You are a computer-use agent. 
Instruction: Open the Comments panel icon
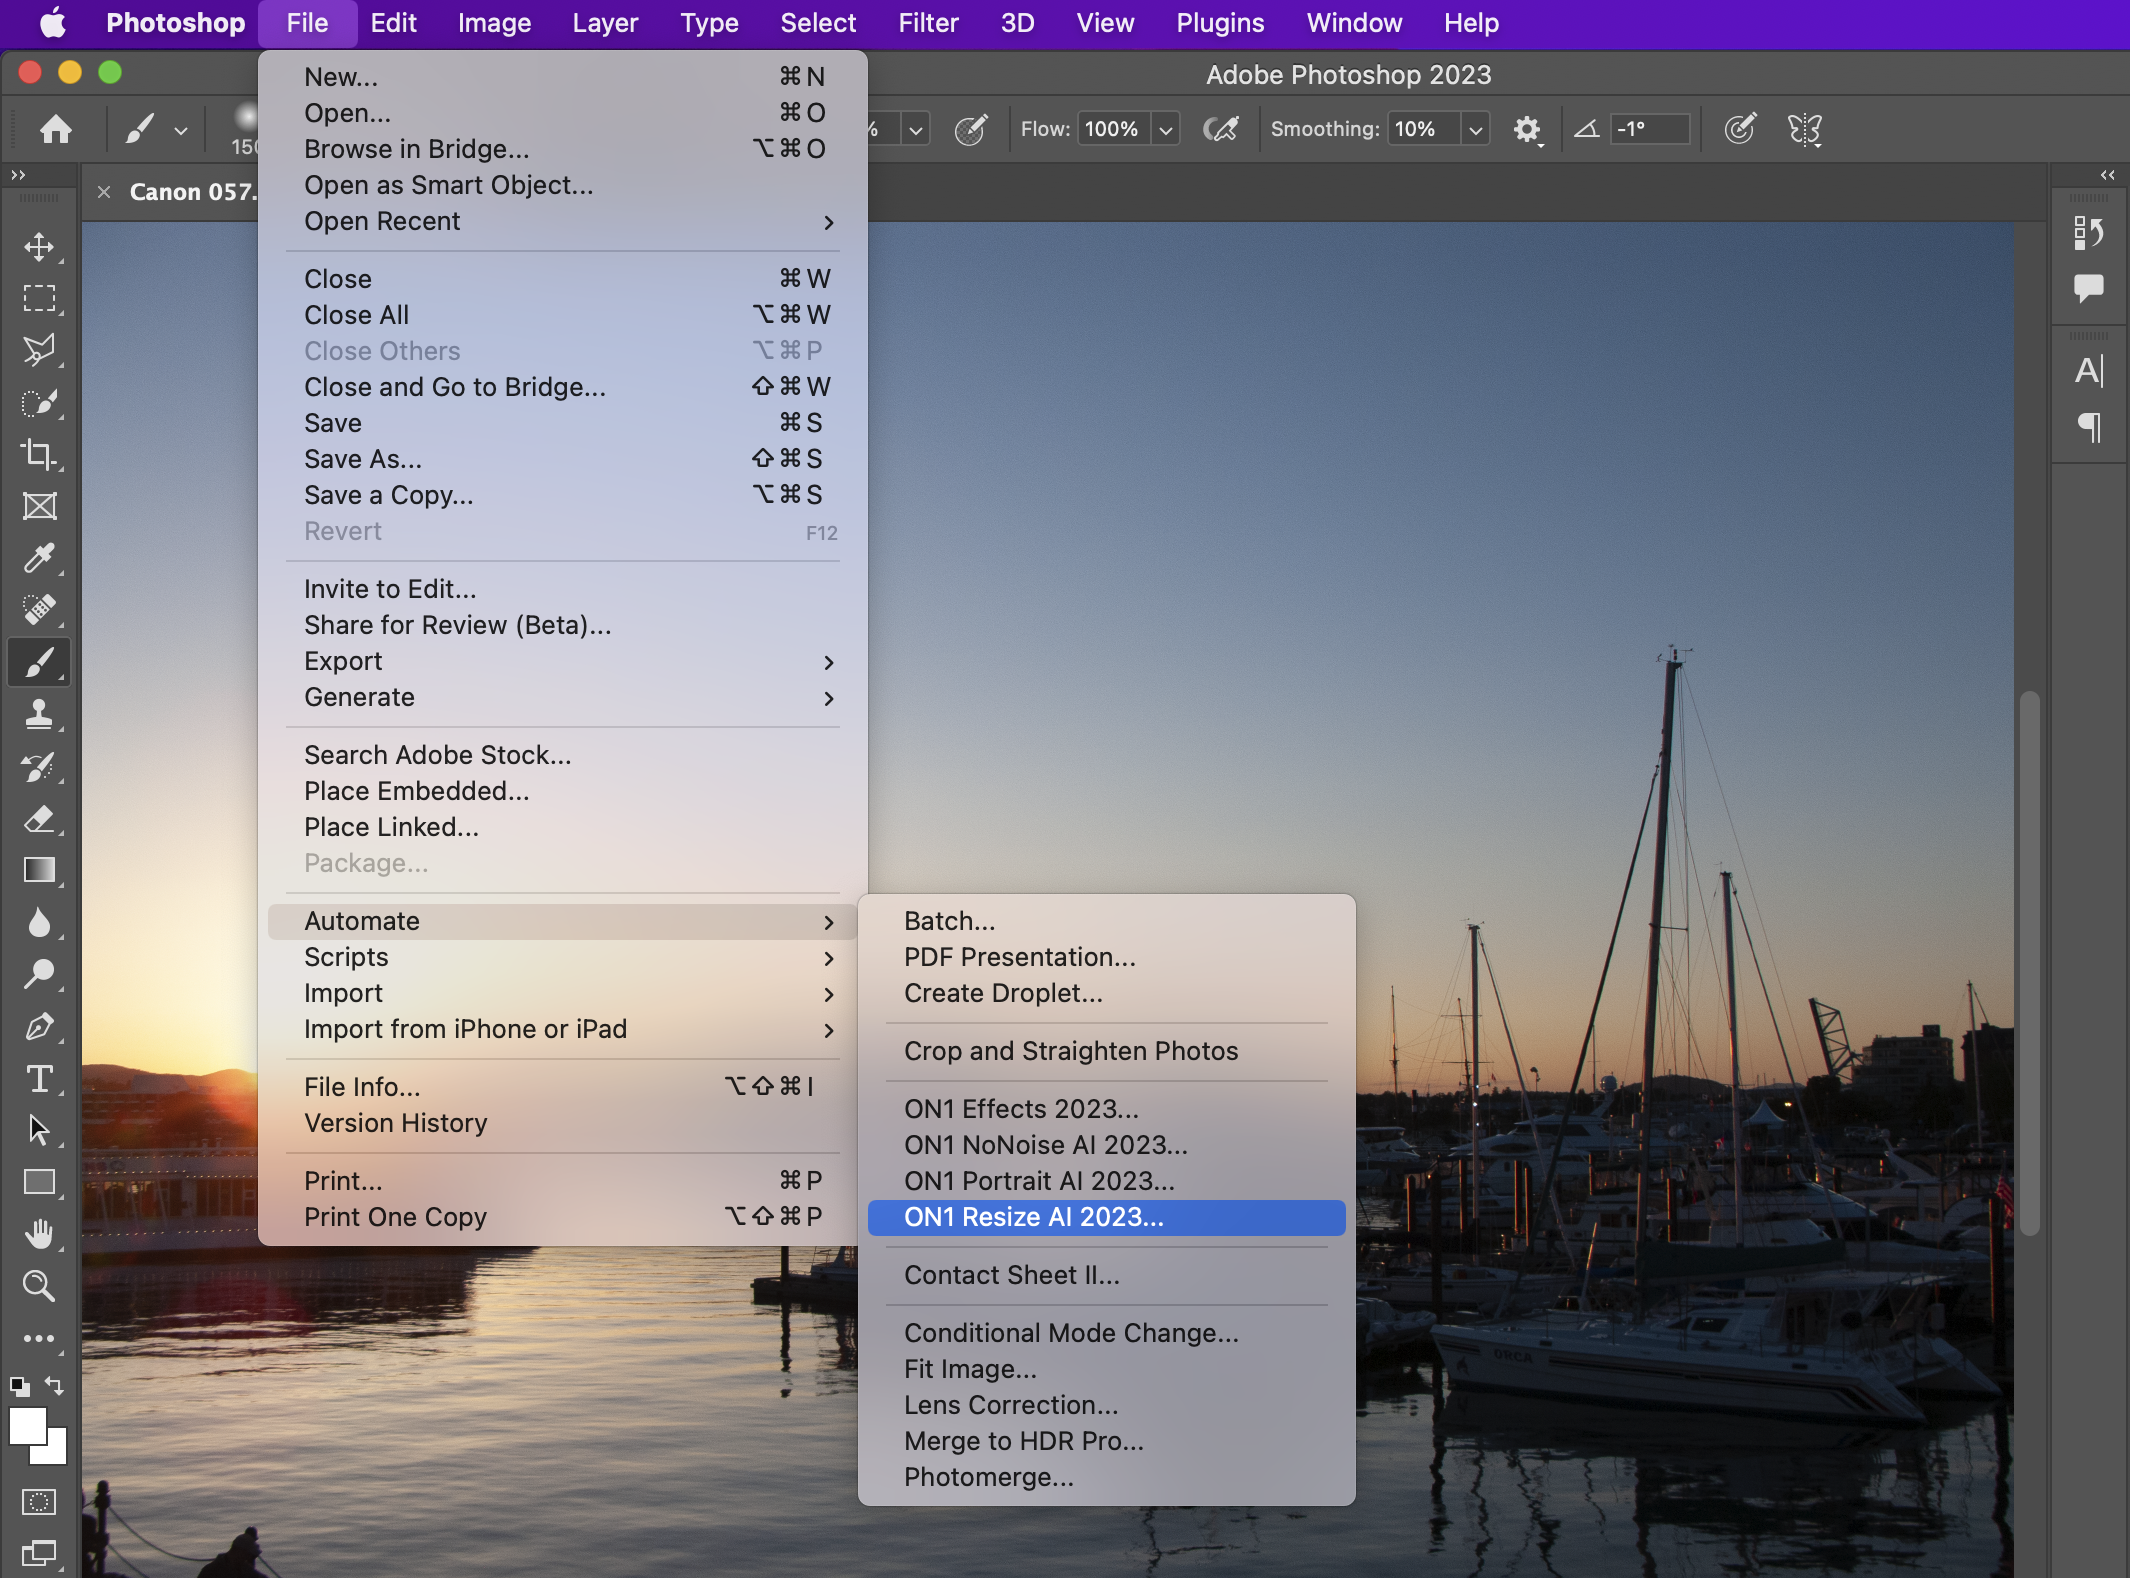coord(2089,289)
